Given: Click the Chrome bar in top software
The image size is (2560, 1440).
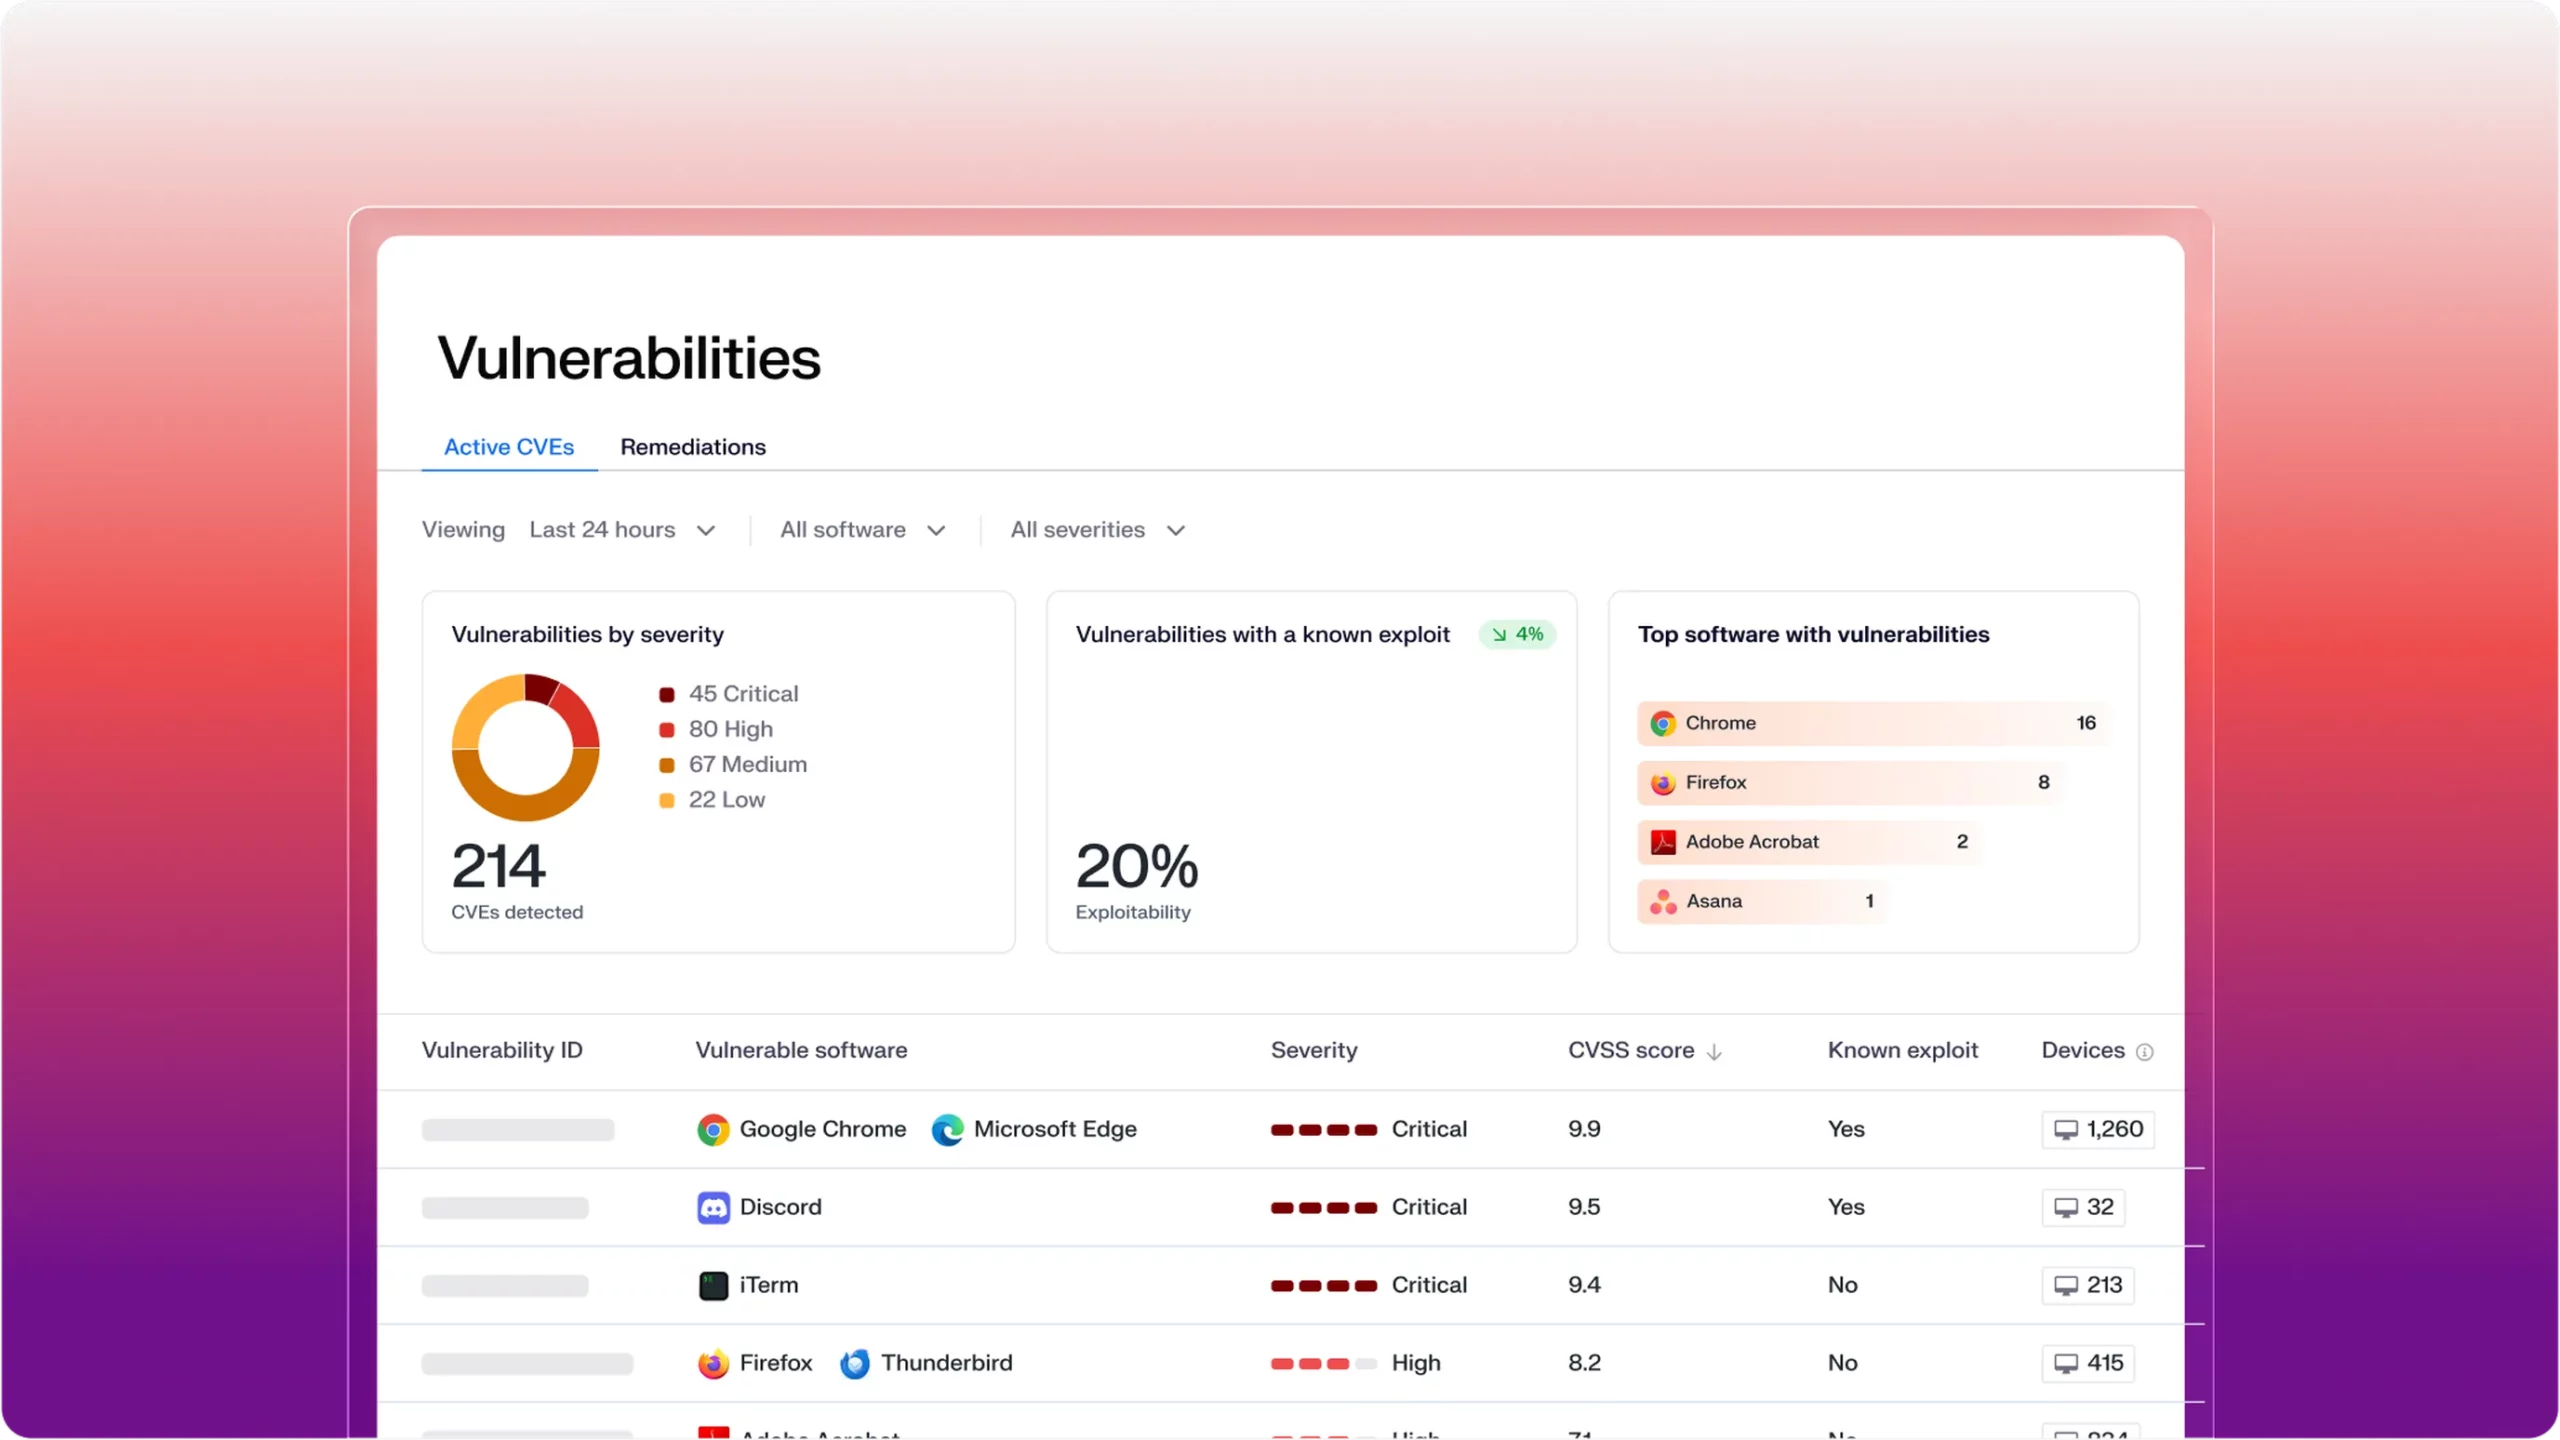Looking at the screenshot, I should [x=1873, y=723].
